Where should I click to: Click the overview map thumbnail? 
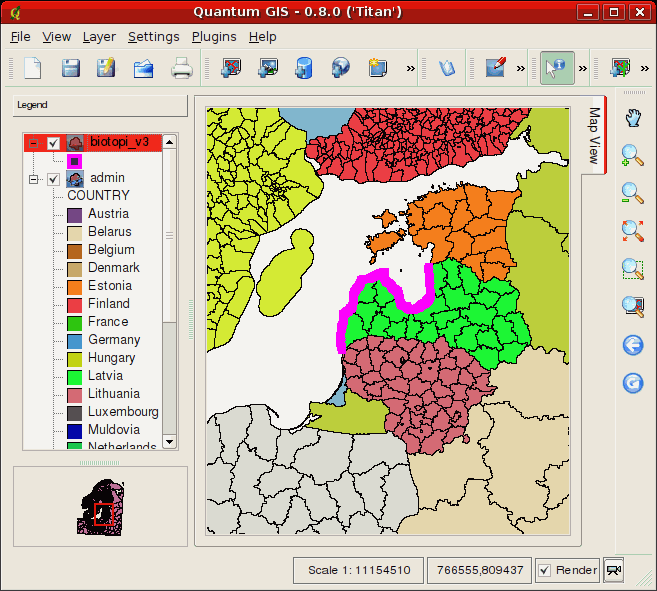101,508
